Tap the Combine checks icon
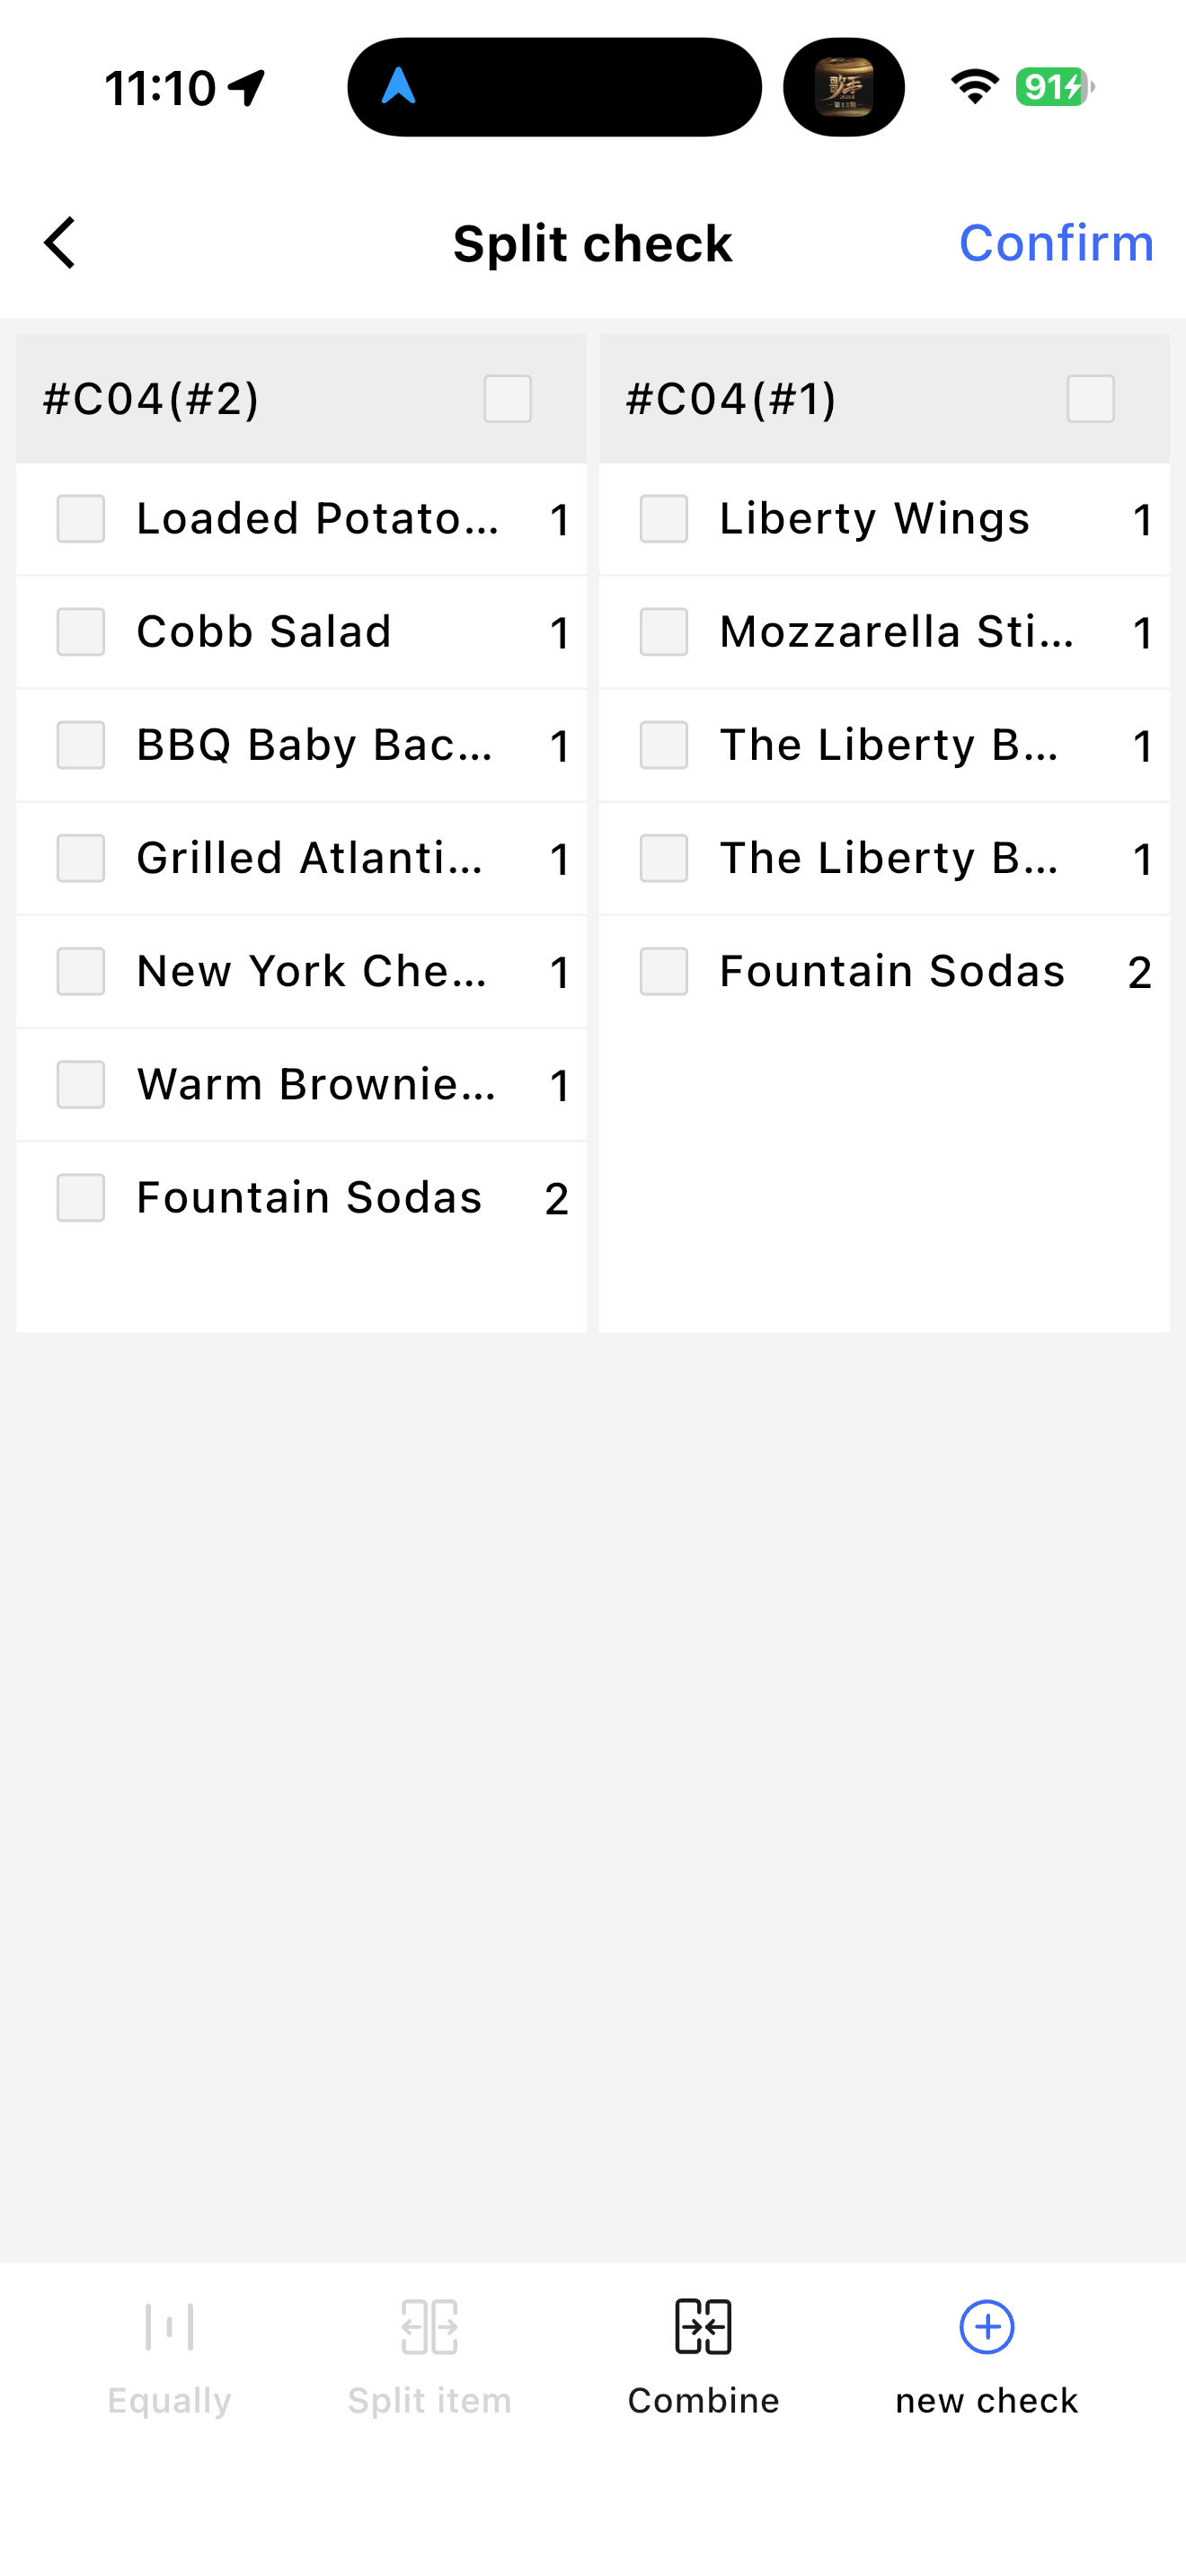The height and width of the screenshot is (2576, 1186). coord(703,2327)
